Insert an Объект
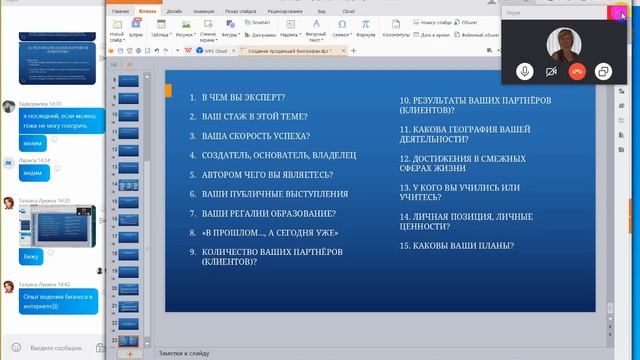The height and width of the screenshot is (360, 640). coord(466,22)
